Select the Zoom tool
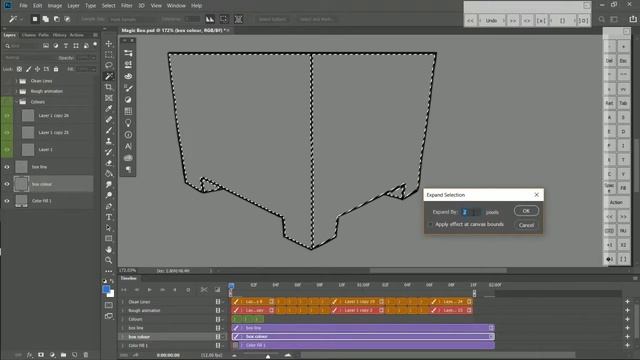The image size is (640, 360). click(x=109, y=260)
